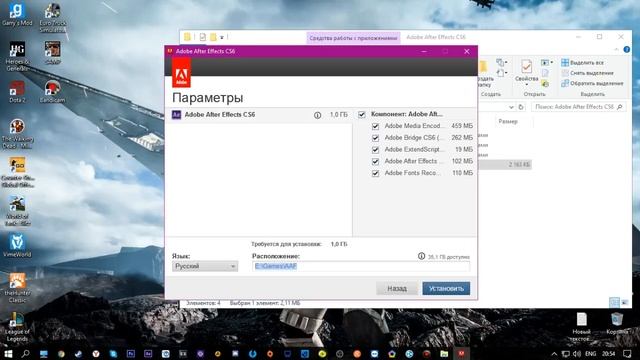640x360 pixels.
Task: Open the Explorer help question-mark icon
Action: click(x=627, y=50)
